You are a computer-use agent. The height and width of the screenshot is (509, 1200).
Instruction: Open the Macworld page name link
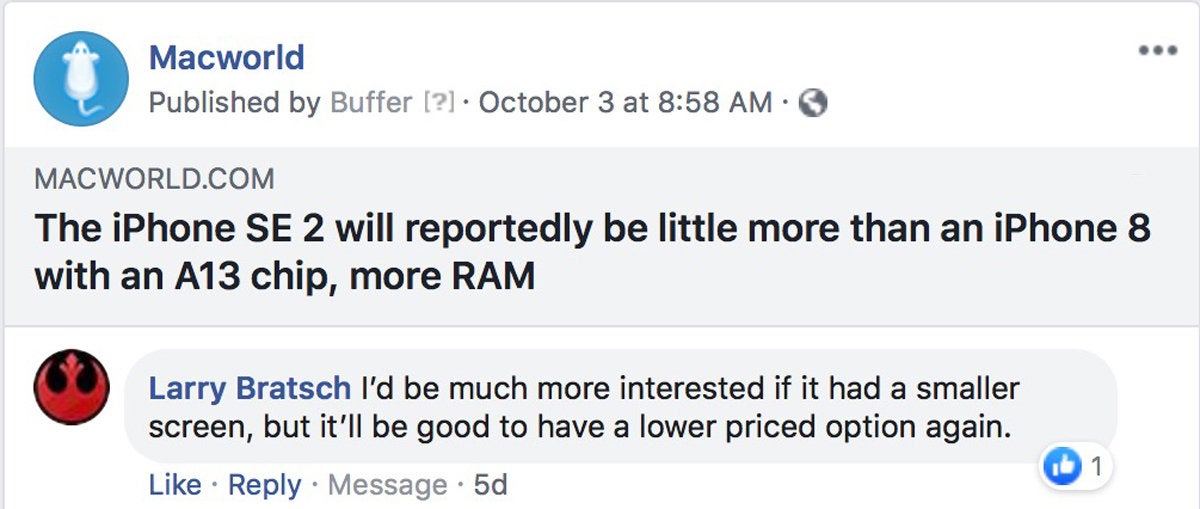227,57
